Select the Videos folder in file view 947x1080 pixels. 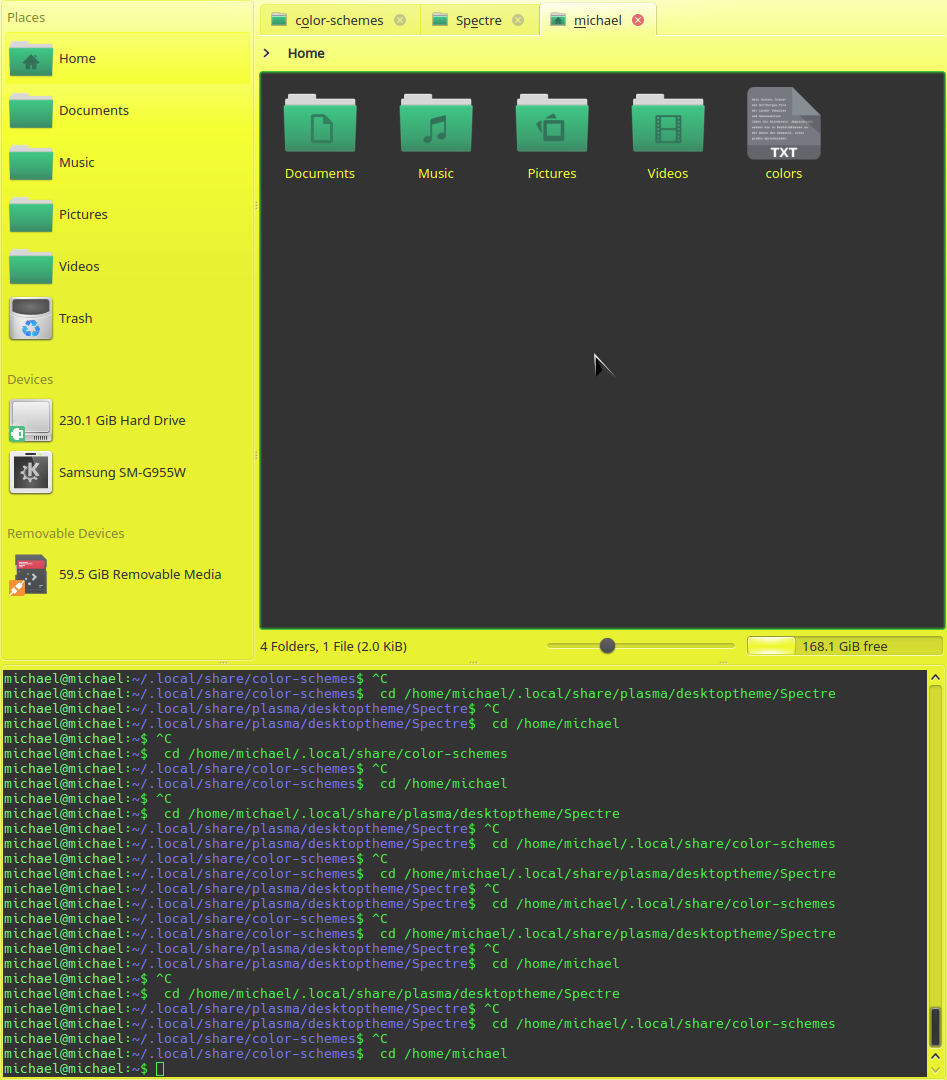point(667,137)
